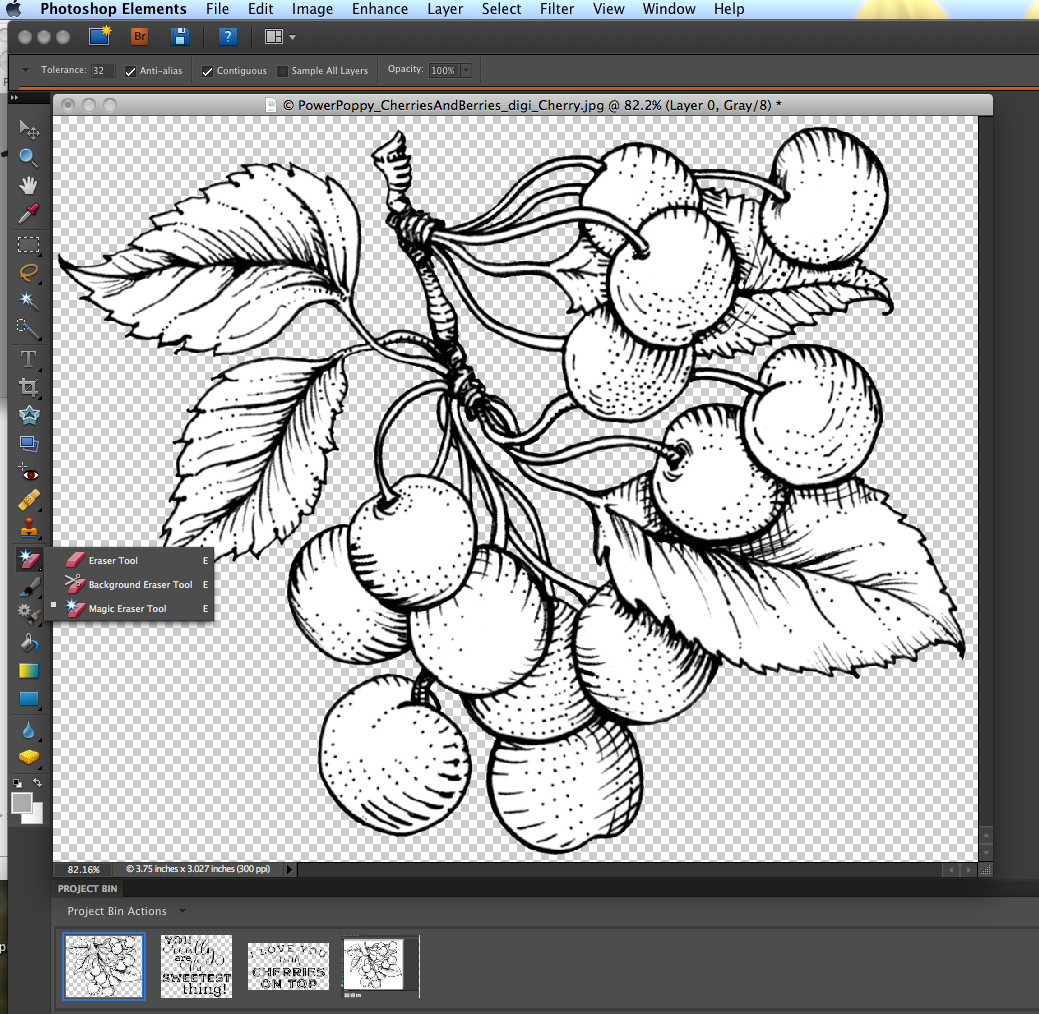The width and height of the screenshot is (1039, 1014).
Task: Click the Save disk icon
Action: pos(180,37)
